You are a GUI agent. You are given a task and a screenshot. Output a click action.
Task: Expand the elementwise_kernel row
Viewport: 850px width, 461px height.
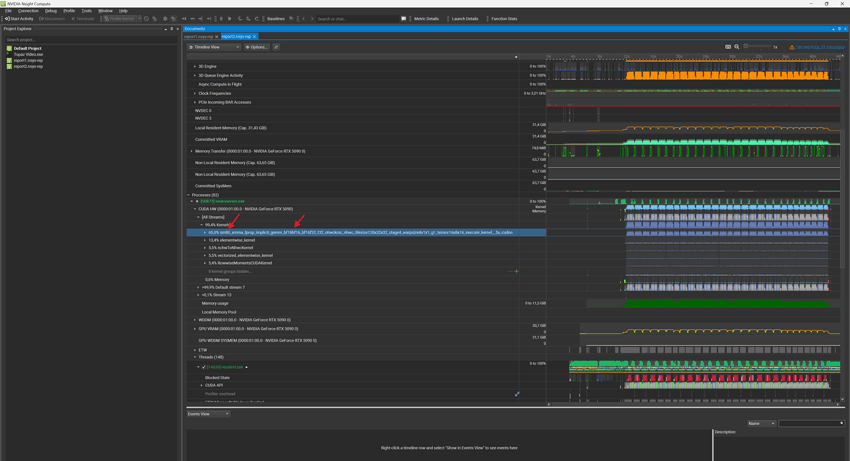coord(205,240)
